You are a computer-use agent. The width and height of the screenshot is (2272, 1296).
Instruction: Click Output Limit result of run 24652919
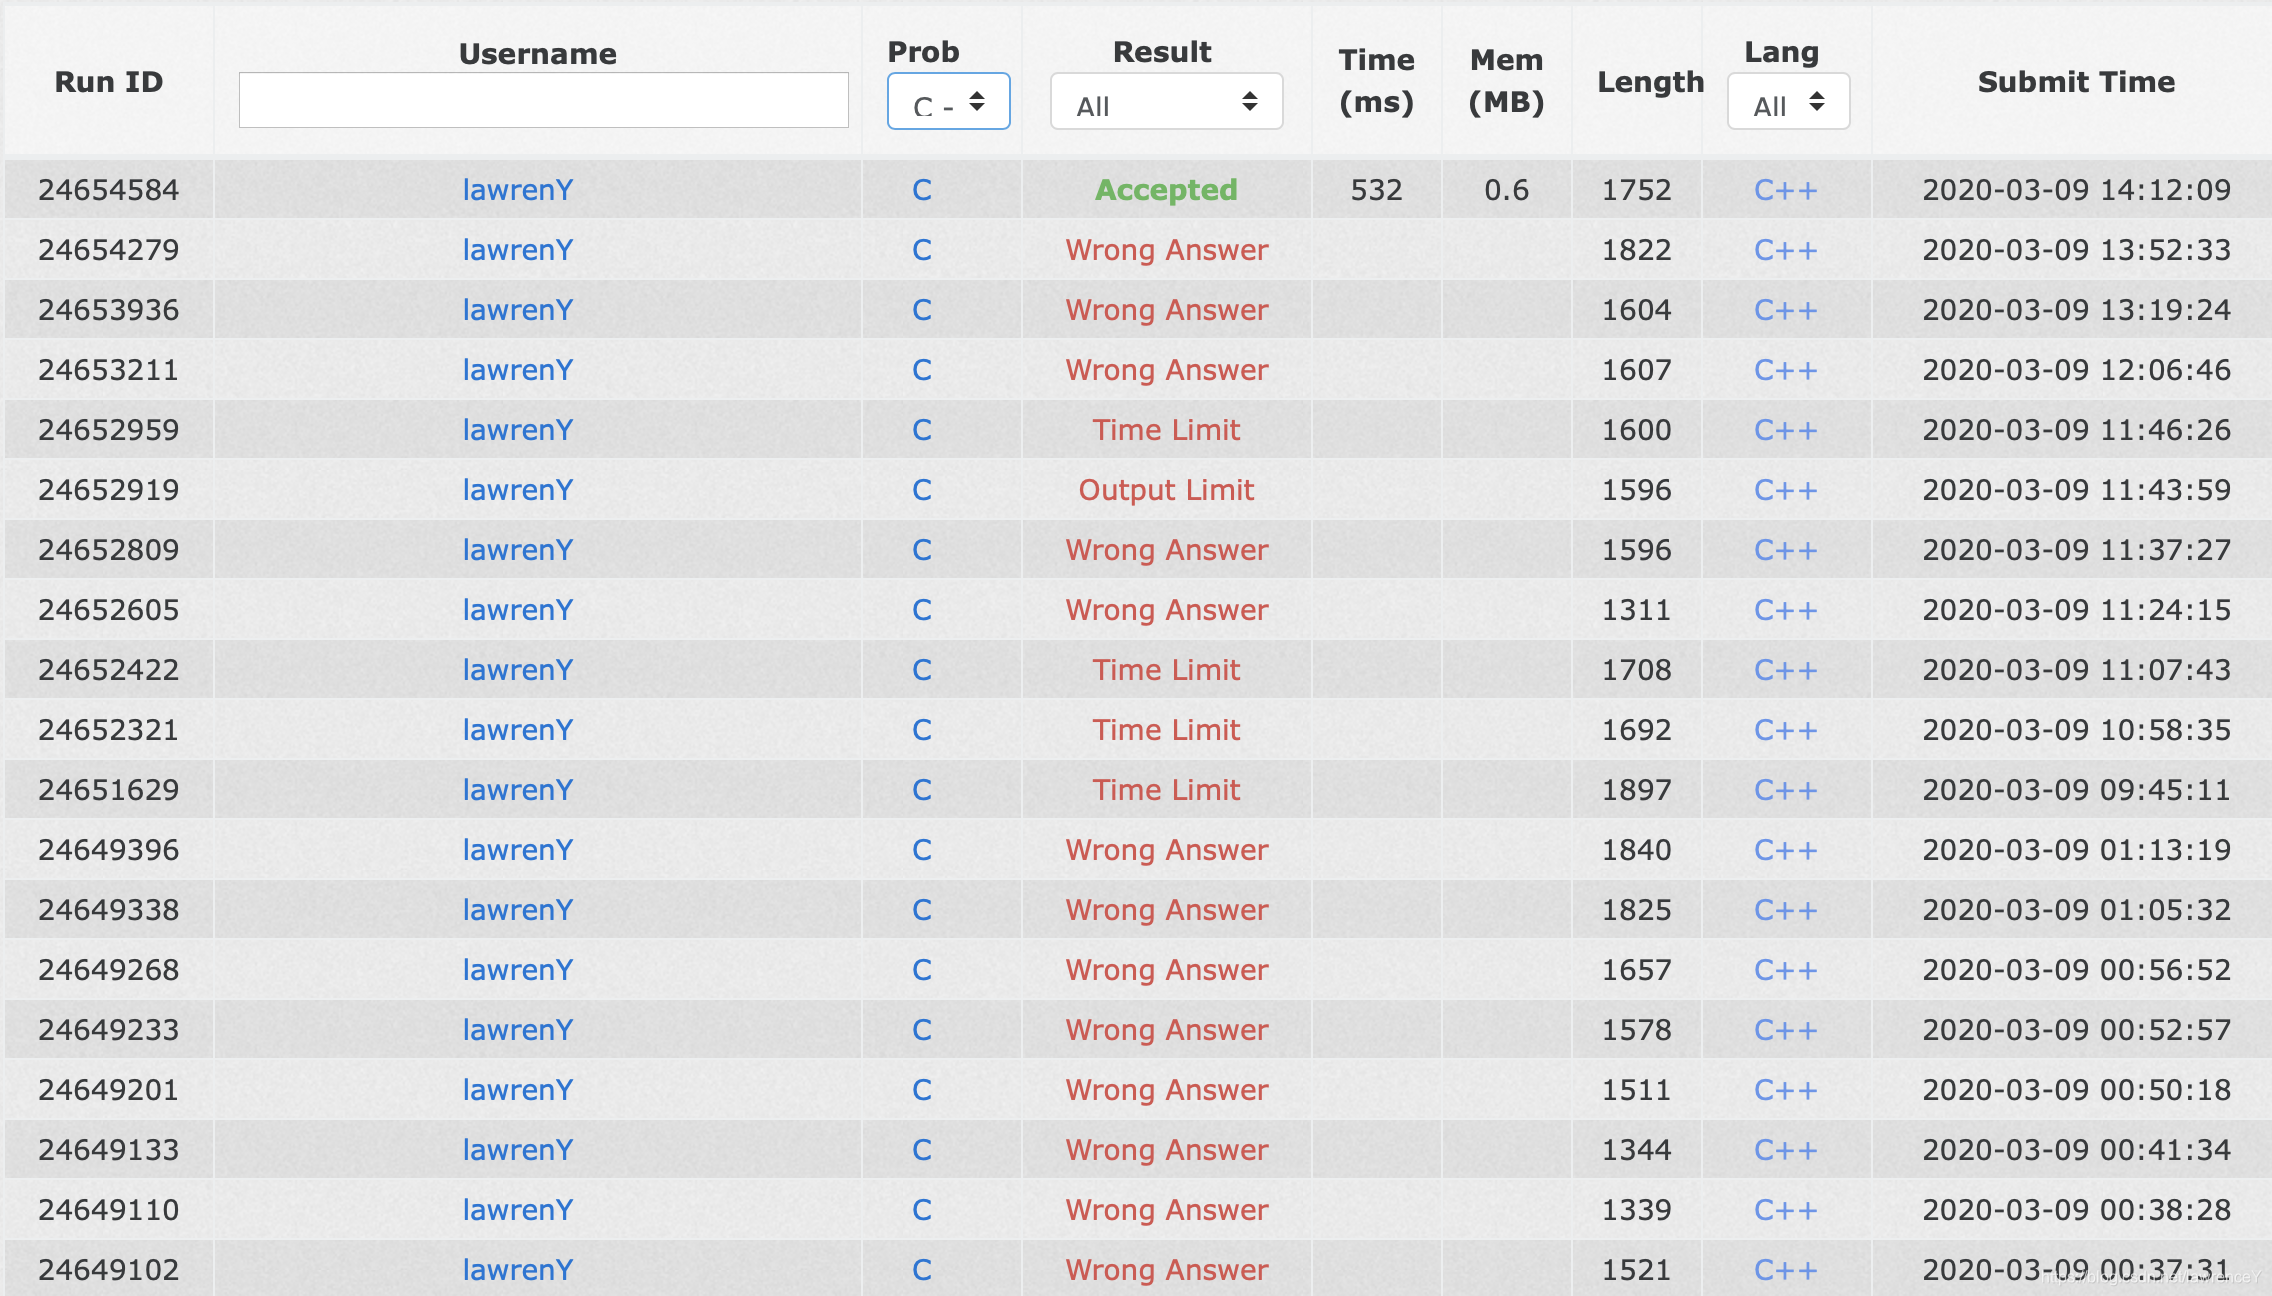point(1166,490)
